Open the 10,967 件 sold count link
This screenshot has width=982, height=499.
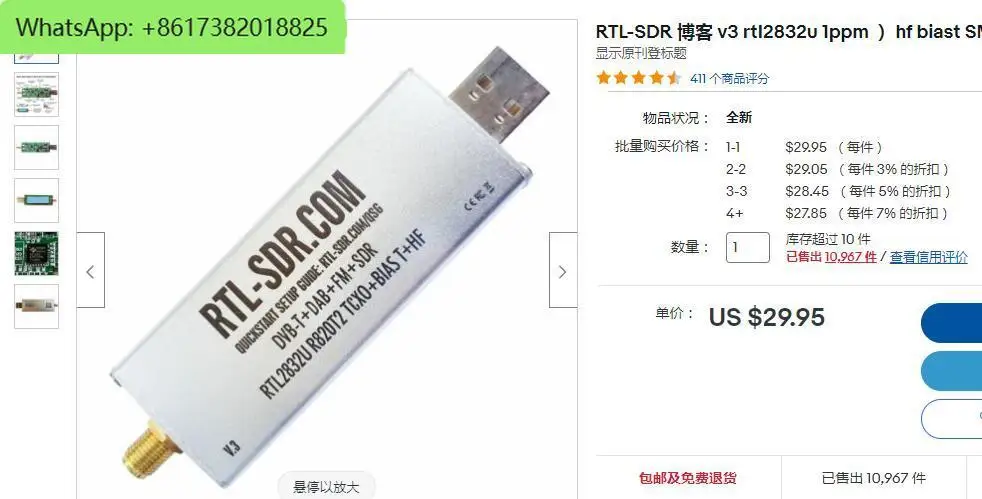pyautogui.click(x=850, y=257)
